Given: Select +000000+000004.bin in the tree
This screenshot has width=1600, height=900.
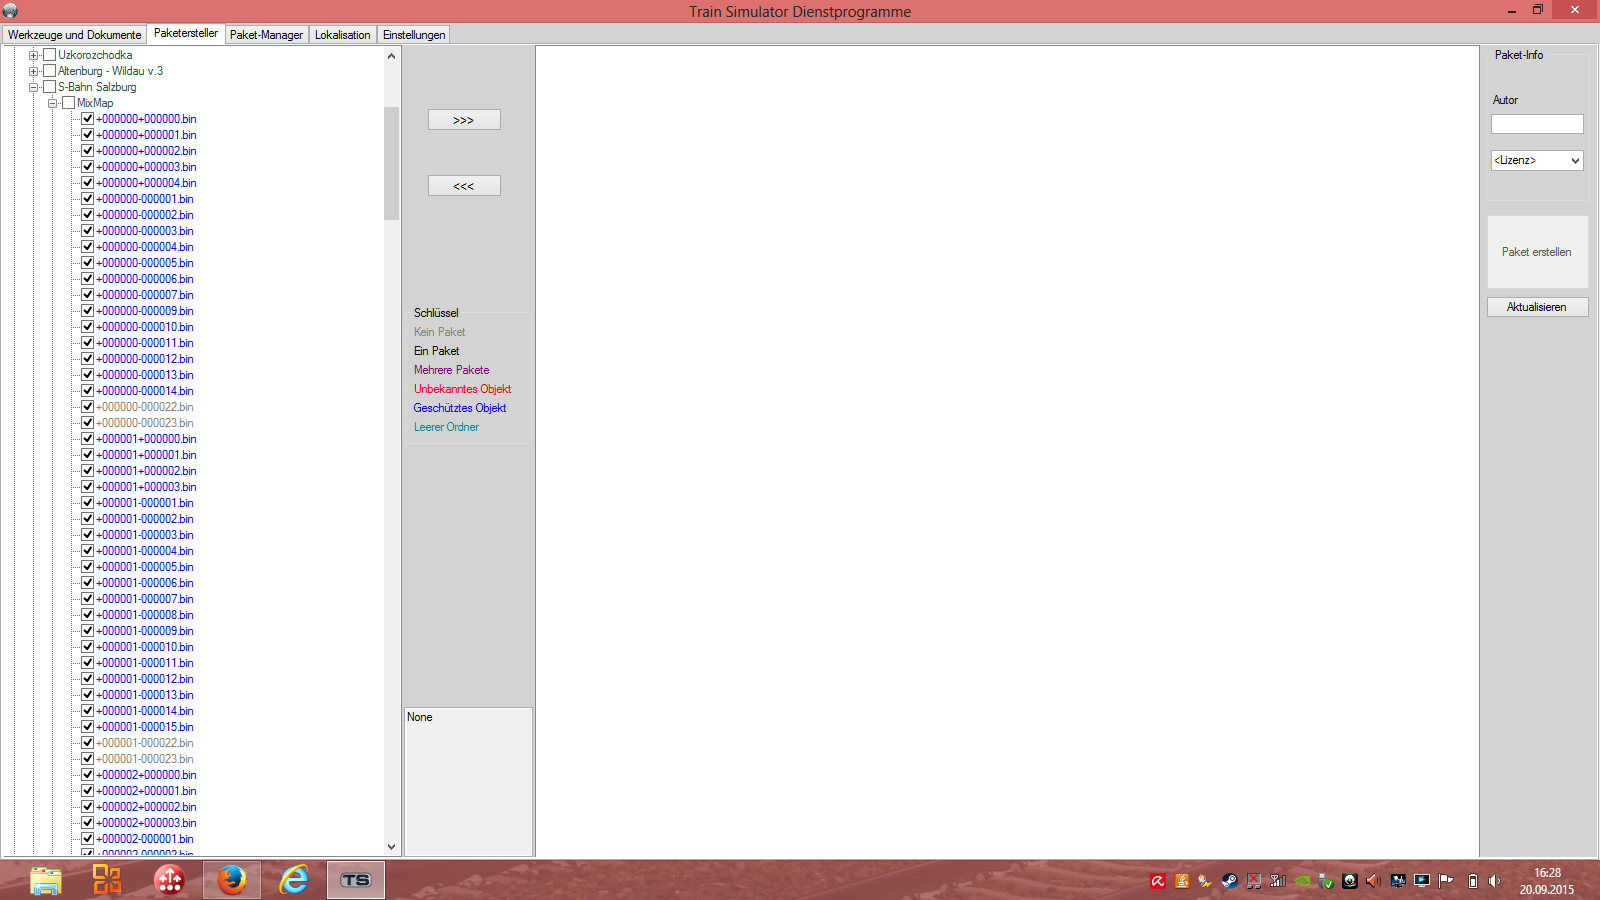Looking at the screenshot, I should click(x=146, y=183).
